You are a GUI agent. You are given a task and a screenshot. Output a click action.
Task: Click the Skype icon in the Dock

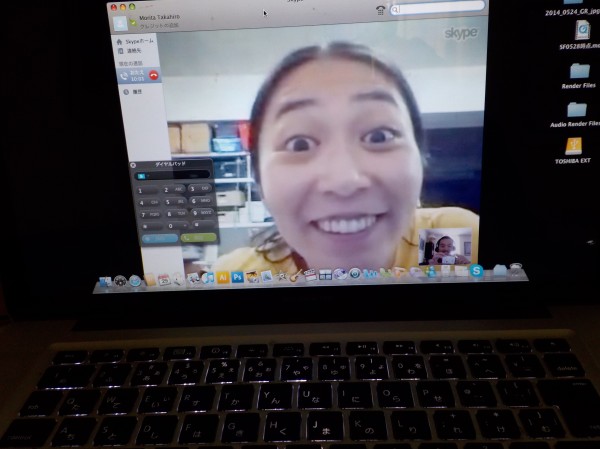tap(476, 271)
